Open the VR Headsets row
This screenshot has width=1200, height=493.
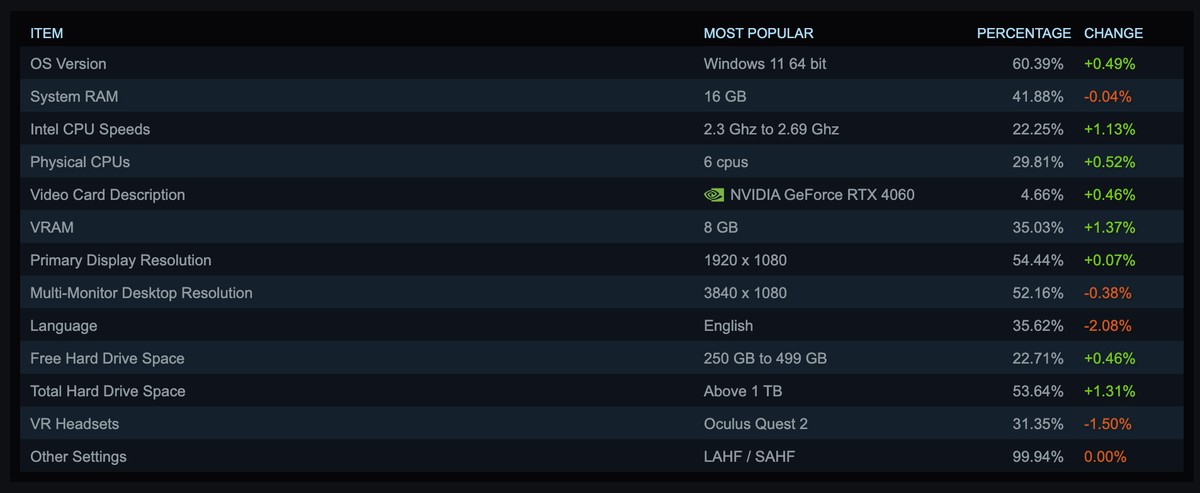coord(75,424)
